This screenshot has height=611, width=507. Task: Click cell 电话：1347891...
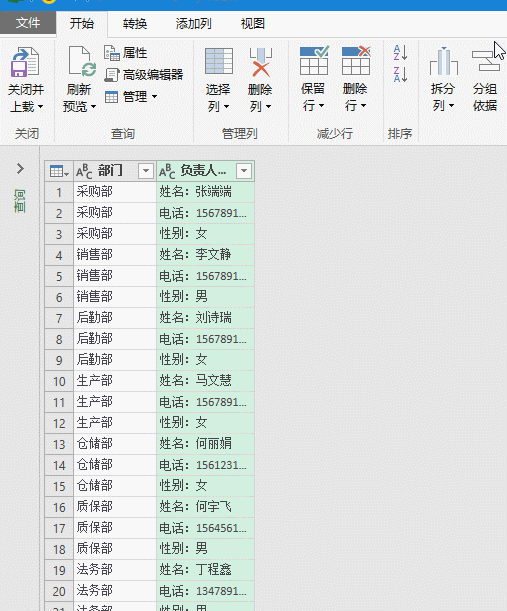tap(205, 591)
